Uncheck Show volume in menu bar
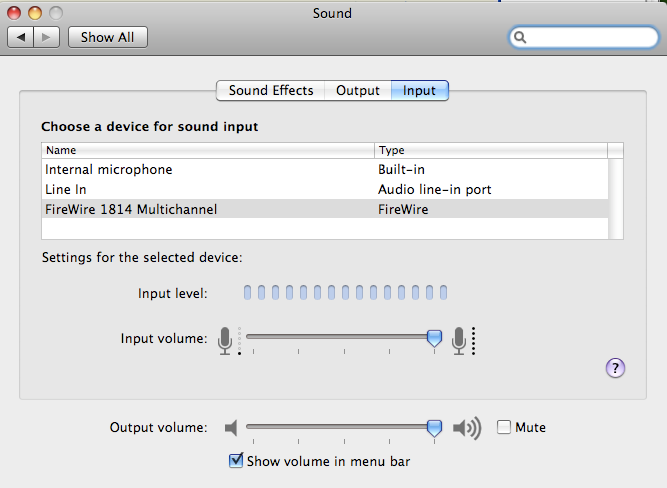Image resolution: width=667 pixels, height=488 pixels. 236,461
